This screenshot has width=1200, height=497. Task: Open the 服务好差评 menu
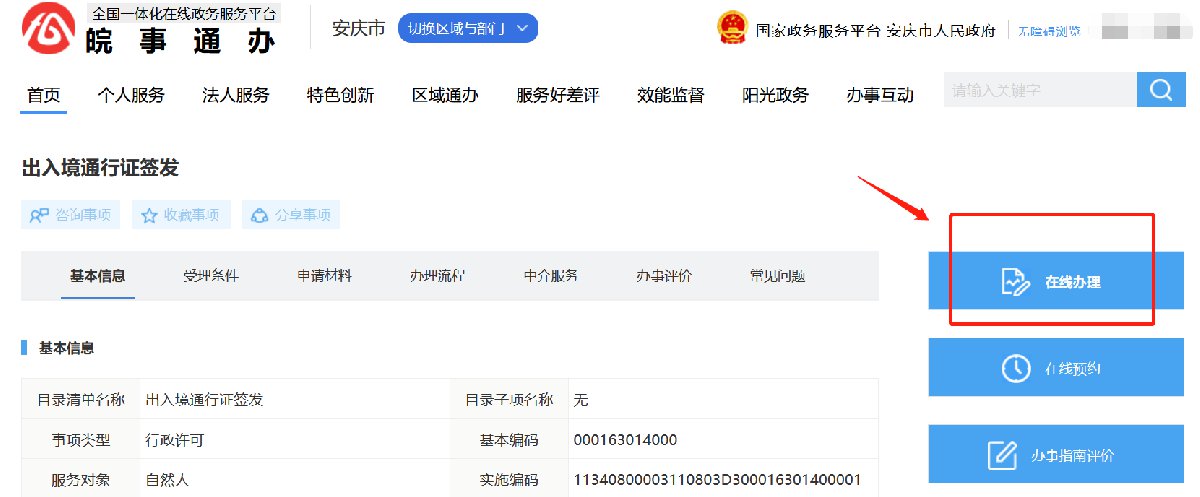[x=558, y=96]
